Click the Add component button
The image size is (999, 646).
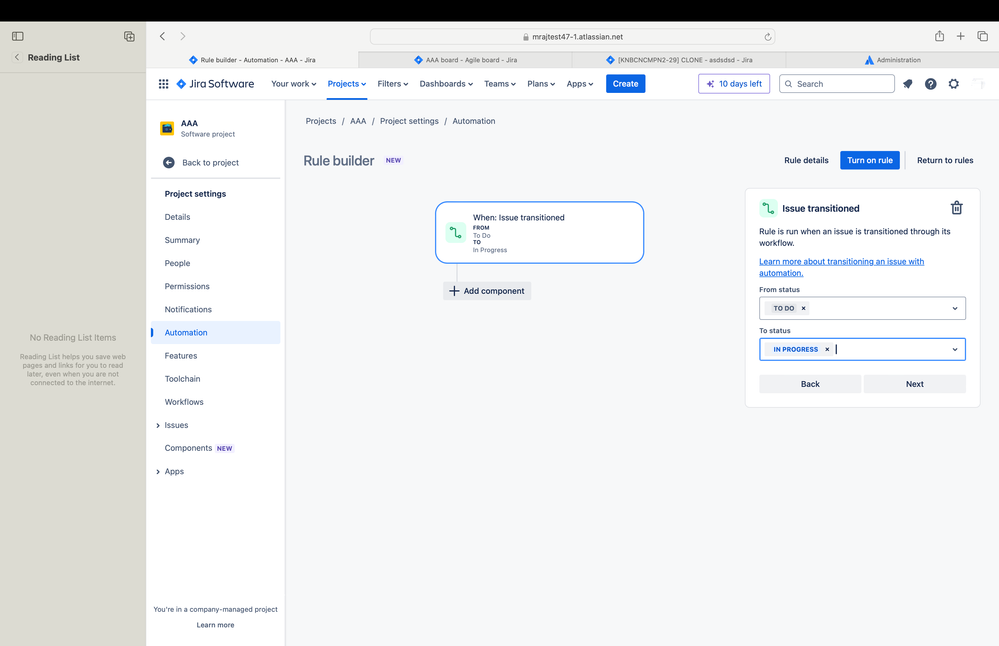487,291
